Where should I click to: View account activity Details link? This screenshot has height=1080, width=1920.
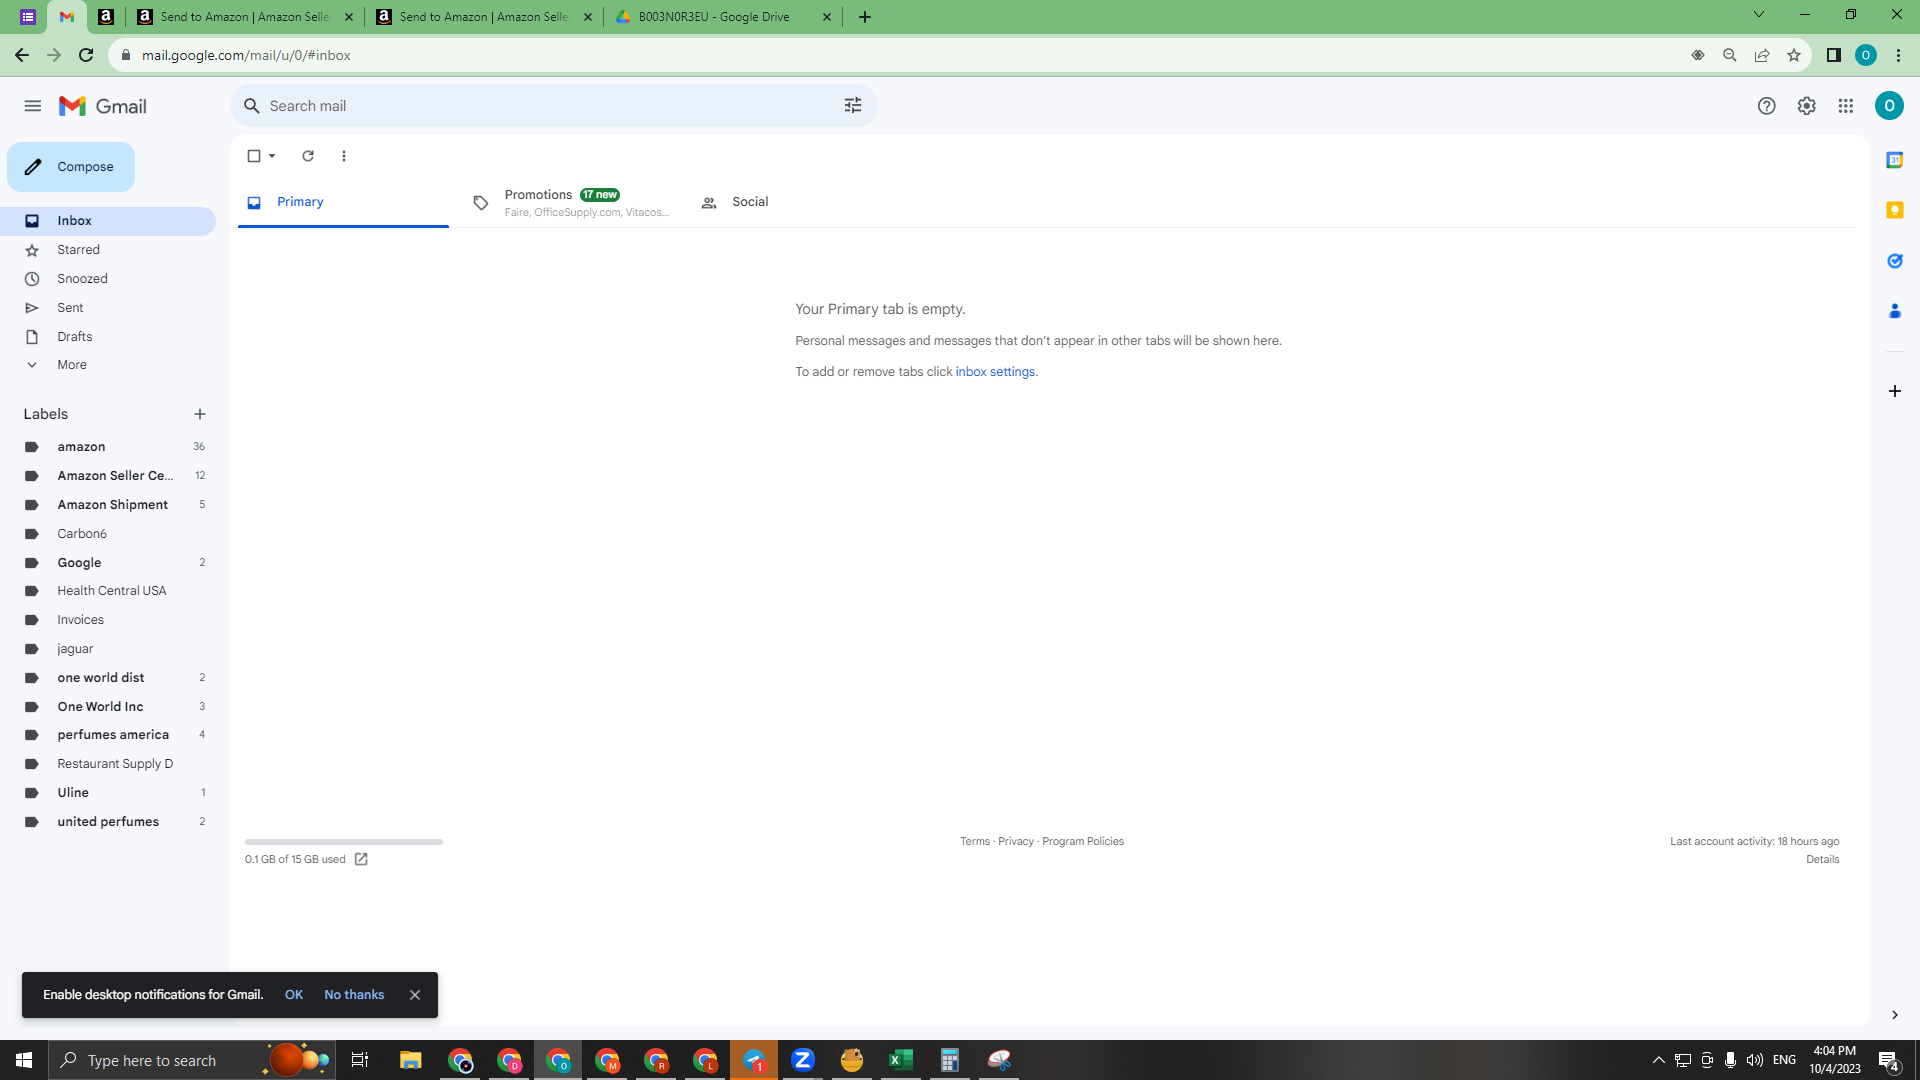[1822, 860]
